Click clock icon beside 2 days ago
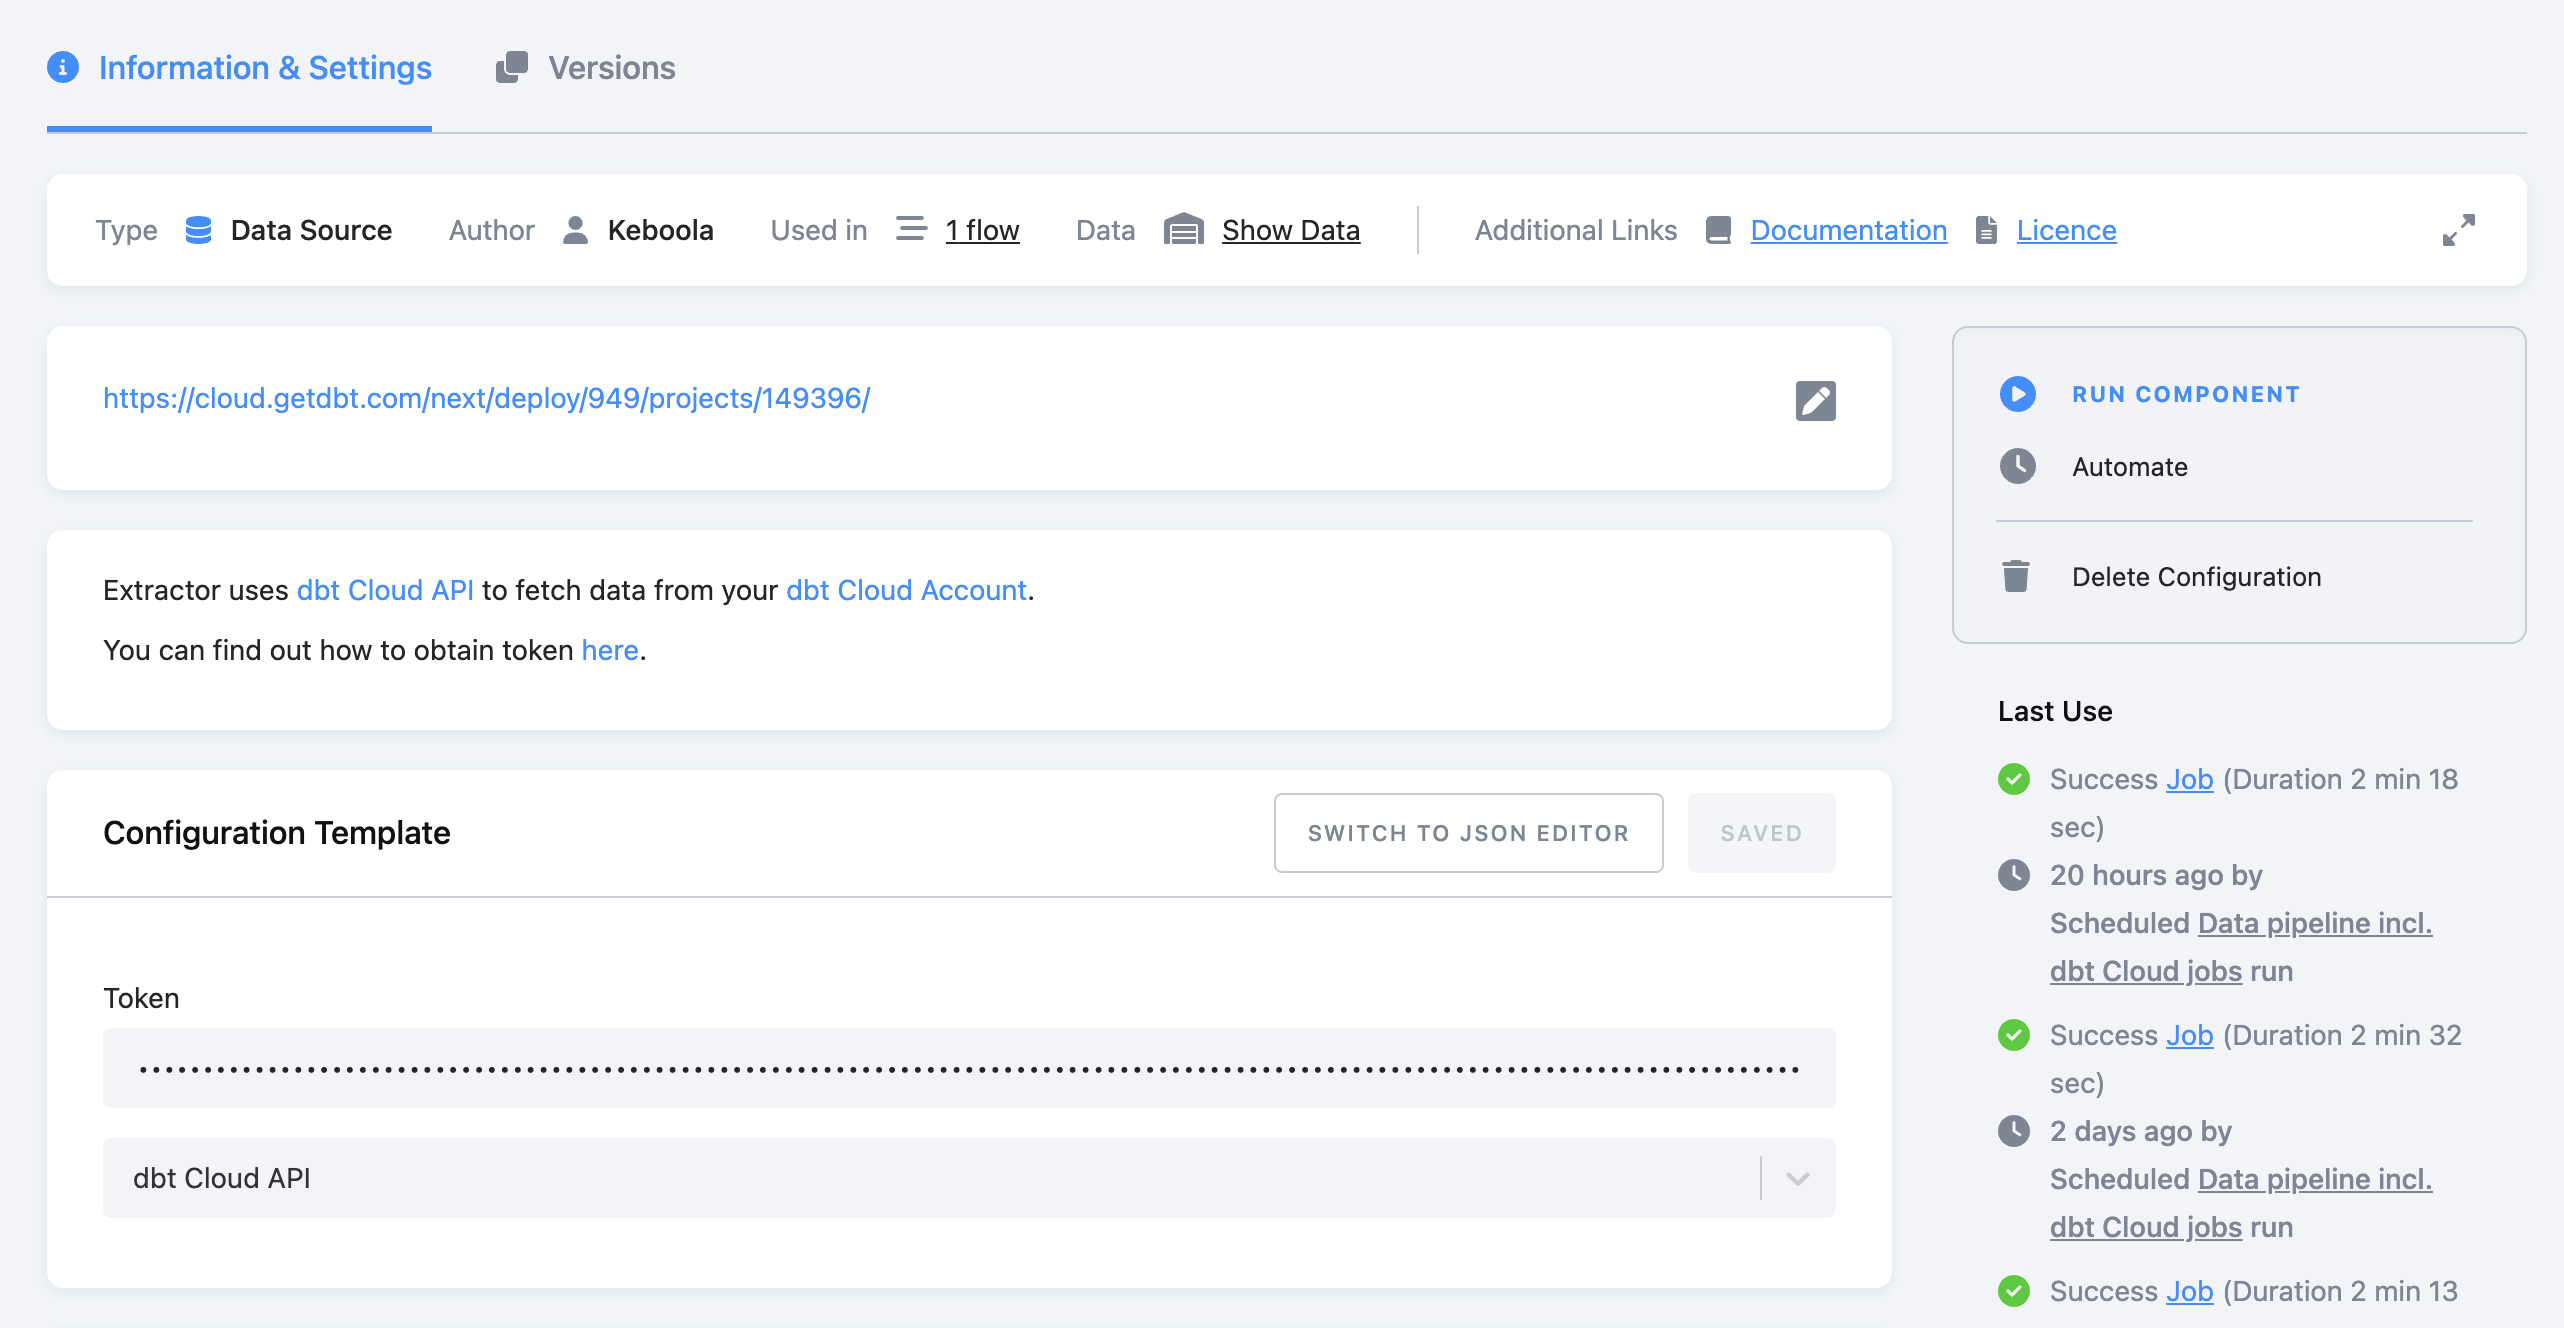 2014,1131
